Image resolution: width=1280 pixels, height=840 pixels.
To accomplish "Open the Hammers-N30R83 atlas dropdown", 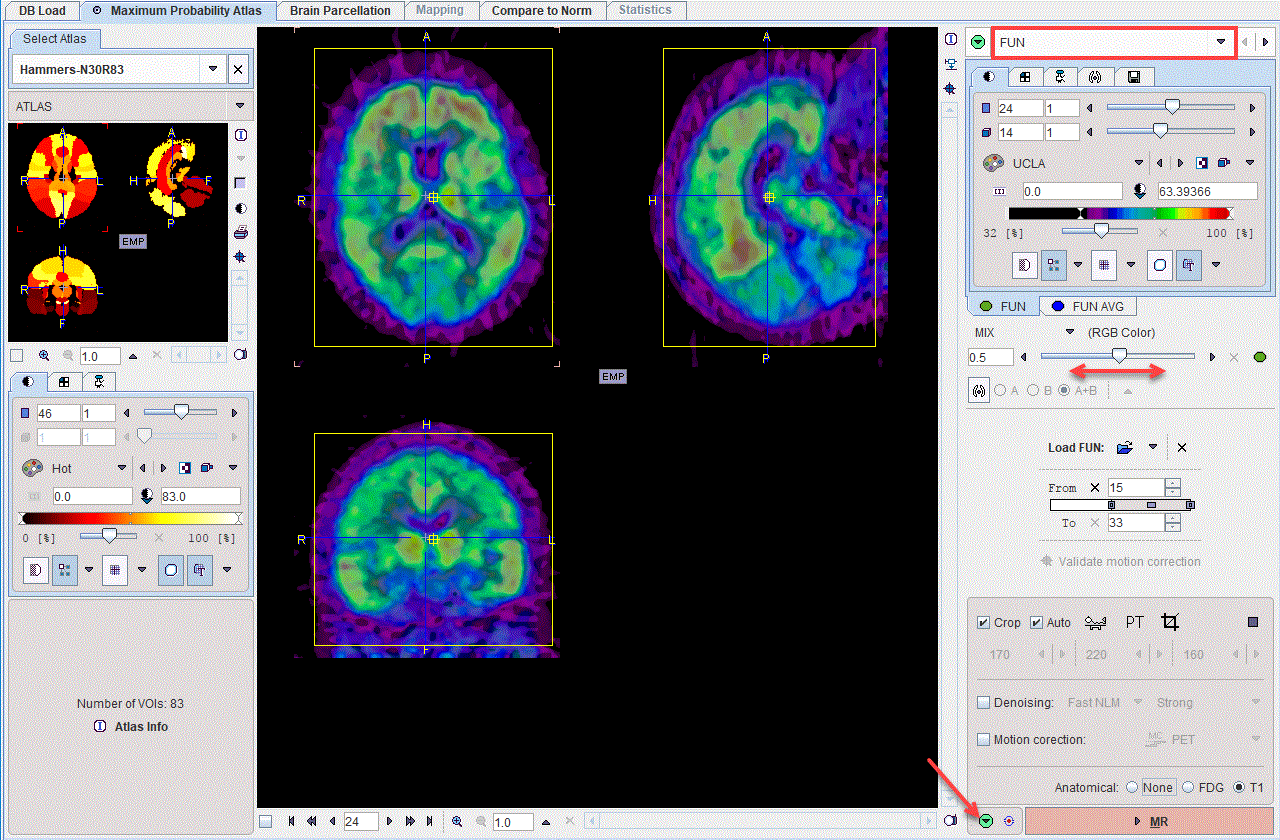I will click(x=213, y=70).
